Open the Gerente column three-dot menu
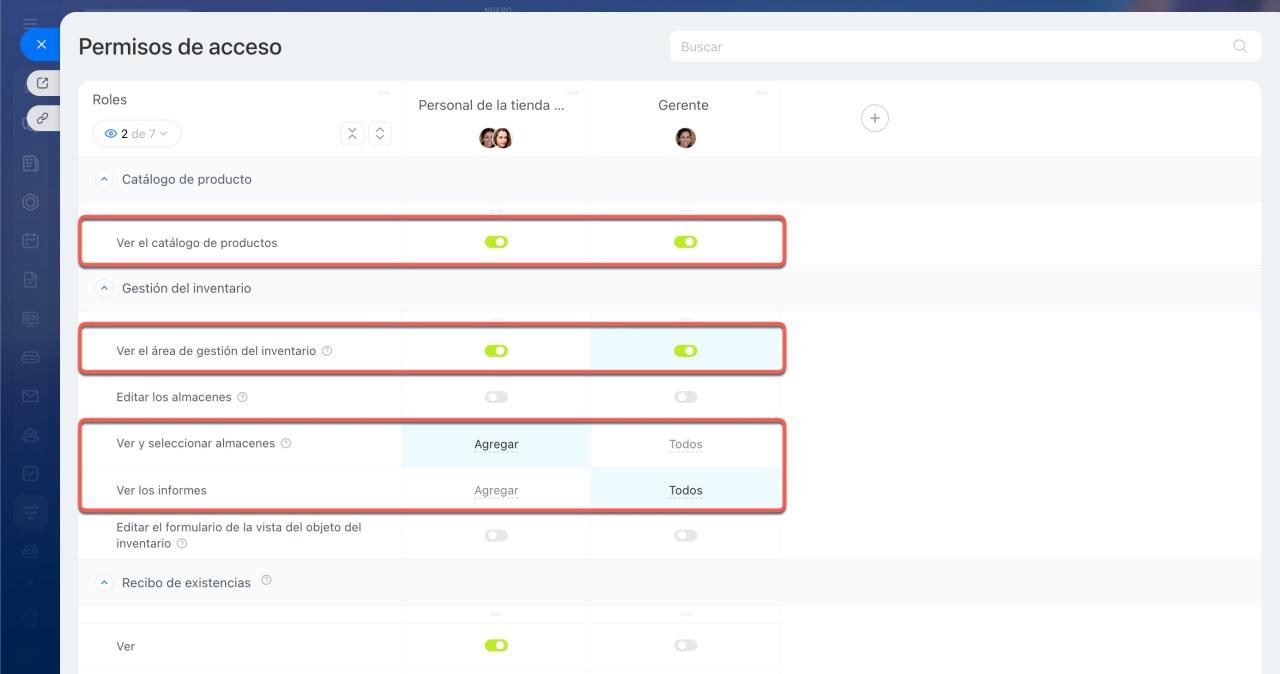This screenshot has width=1280, height=674. click(x=762, y=93)
